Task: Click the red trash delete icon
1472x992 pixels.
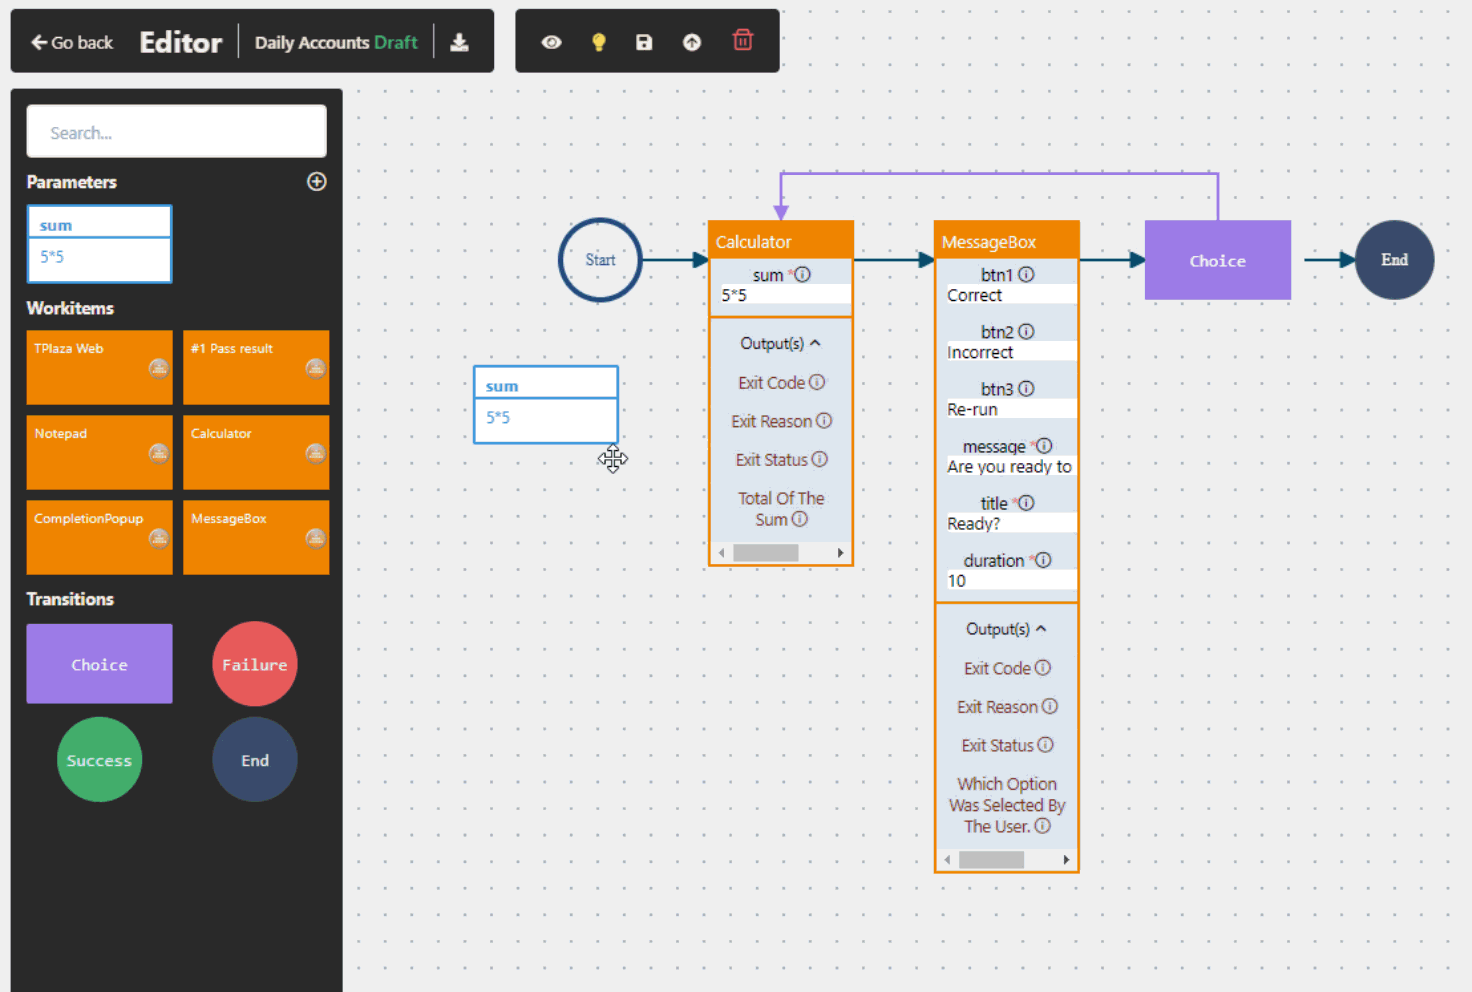Action: click(x=742, y=40)
